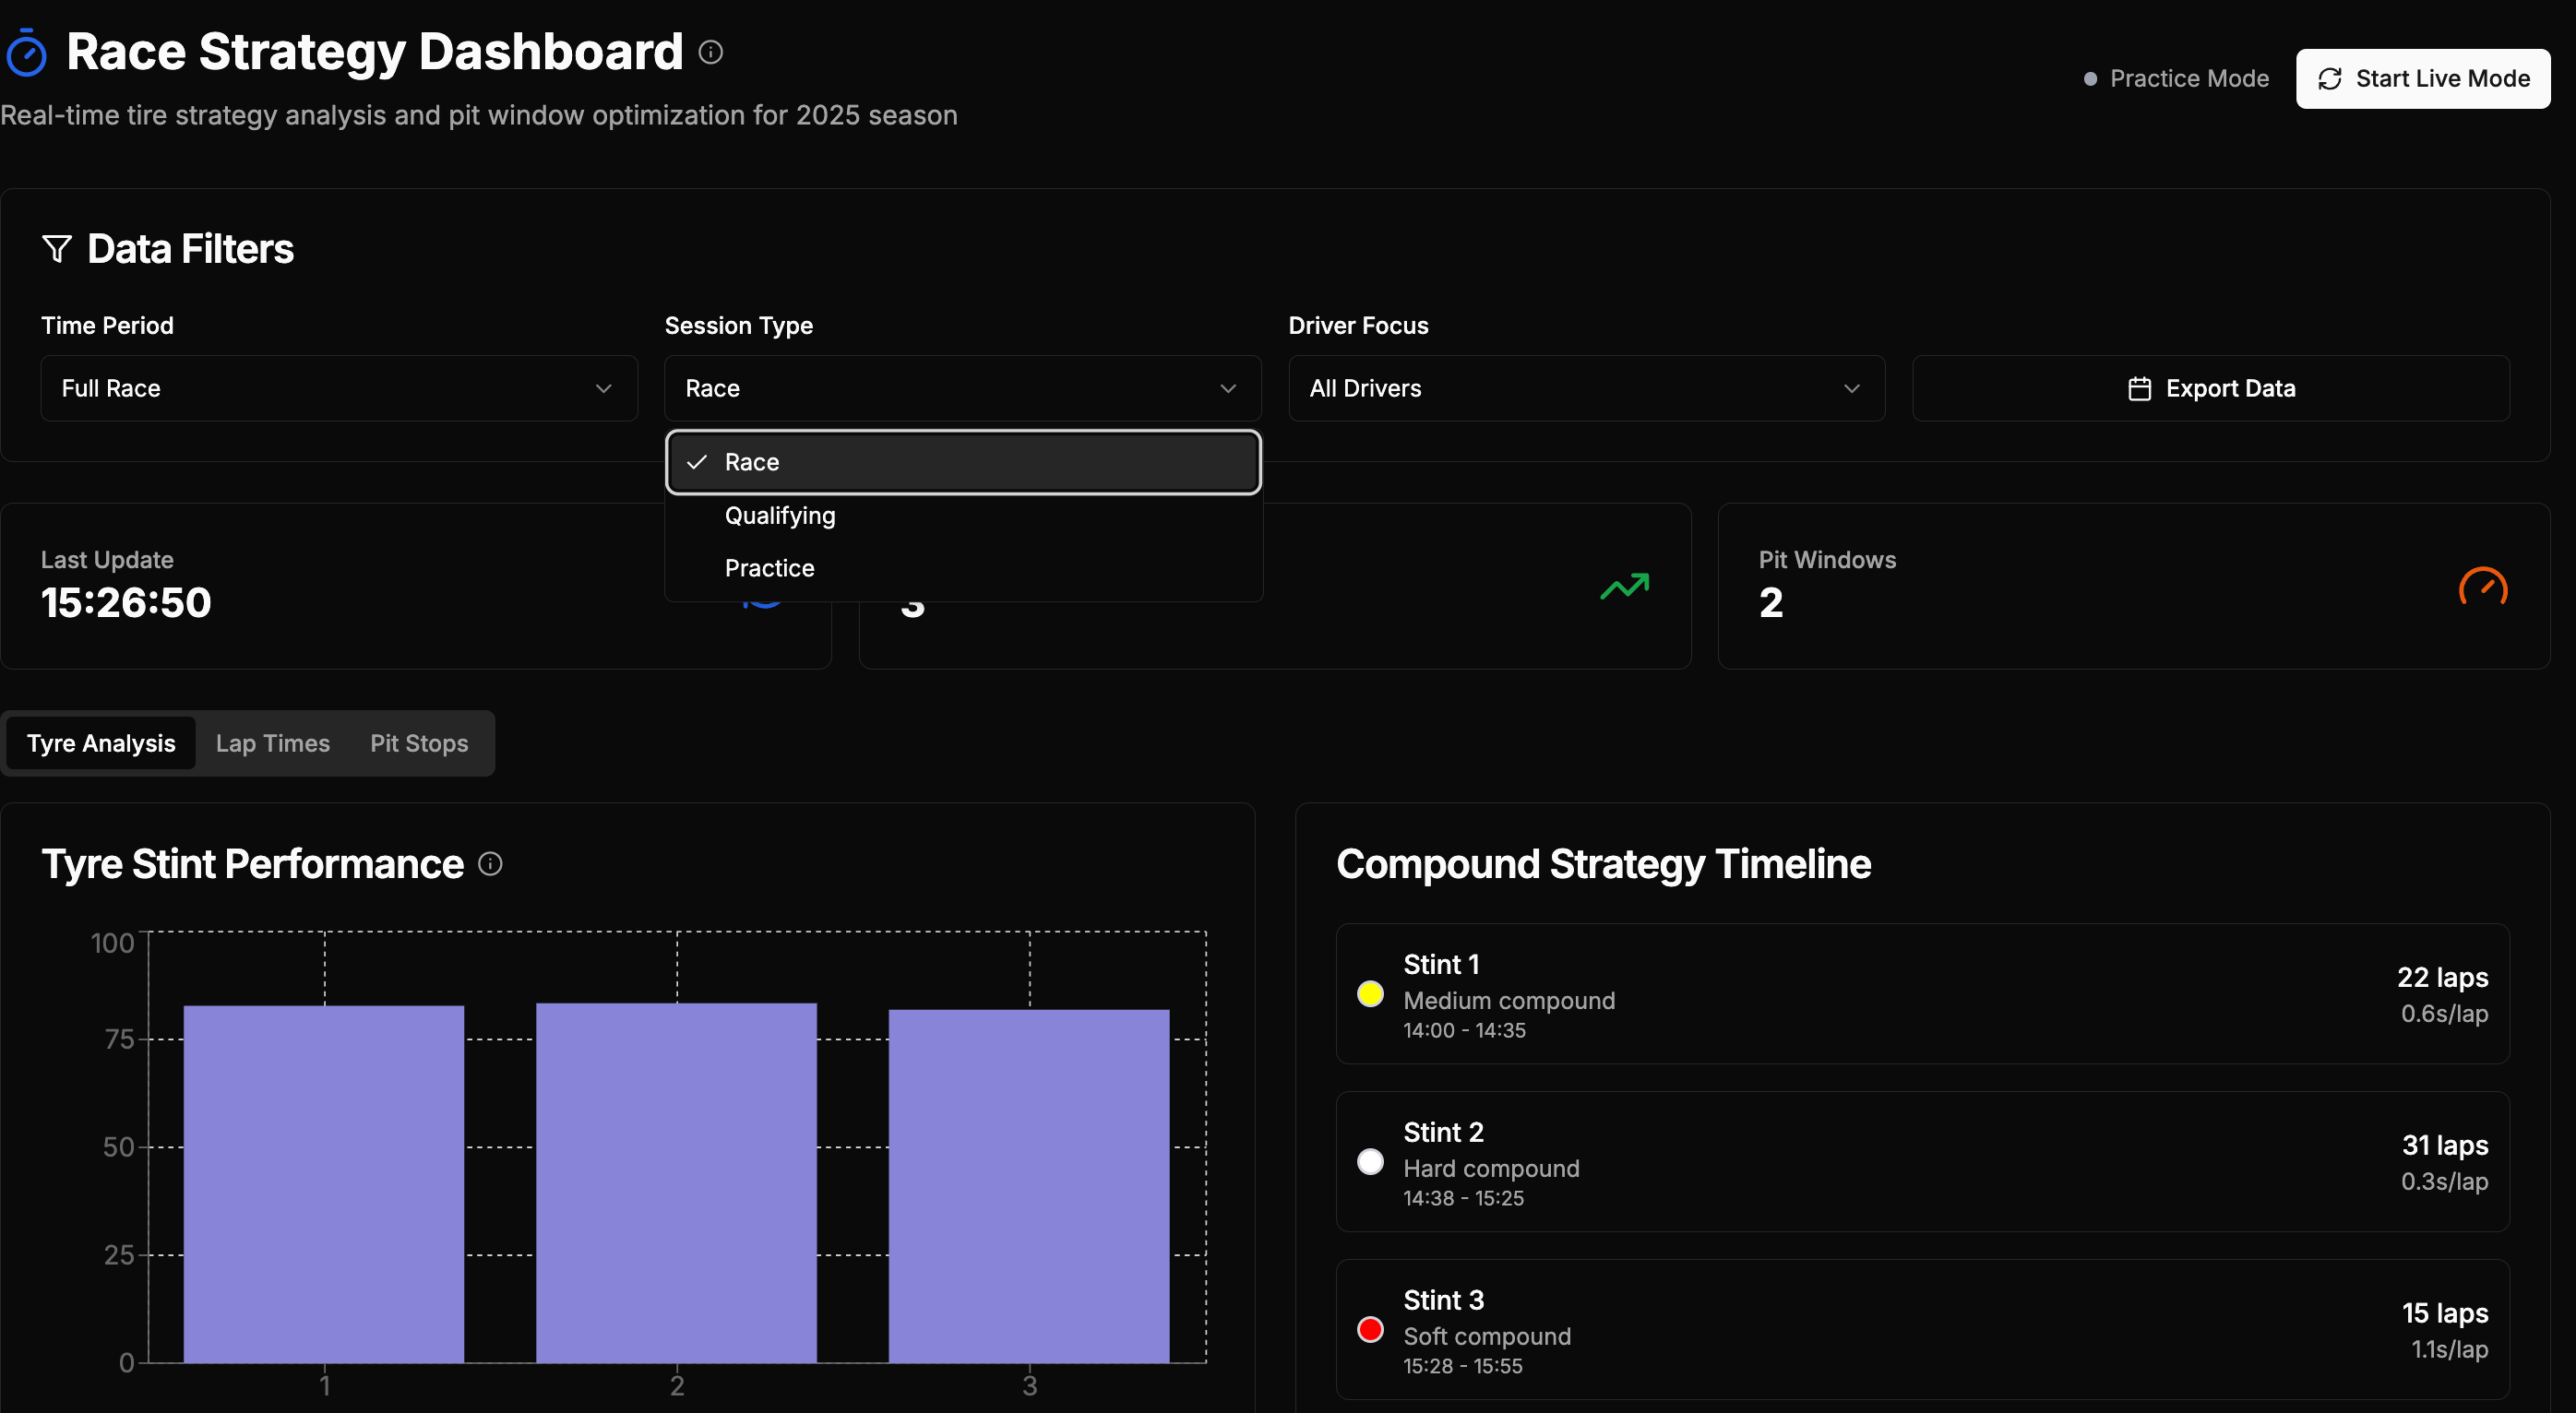Image resolution: width=2576 pixels, height=1413 pixels.
Task: Click the funnel icon beside Data Filters
Action: pyautogui.click(x=57, y=248)
